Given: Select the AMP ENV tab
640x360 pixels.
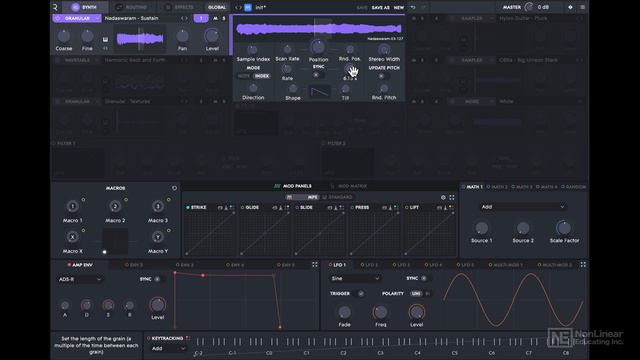Looking at the screenshot, I should pos(80,265).
